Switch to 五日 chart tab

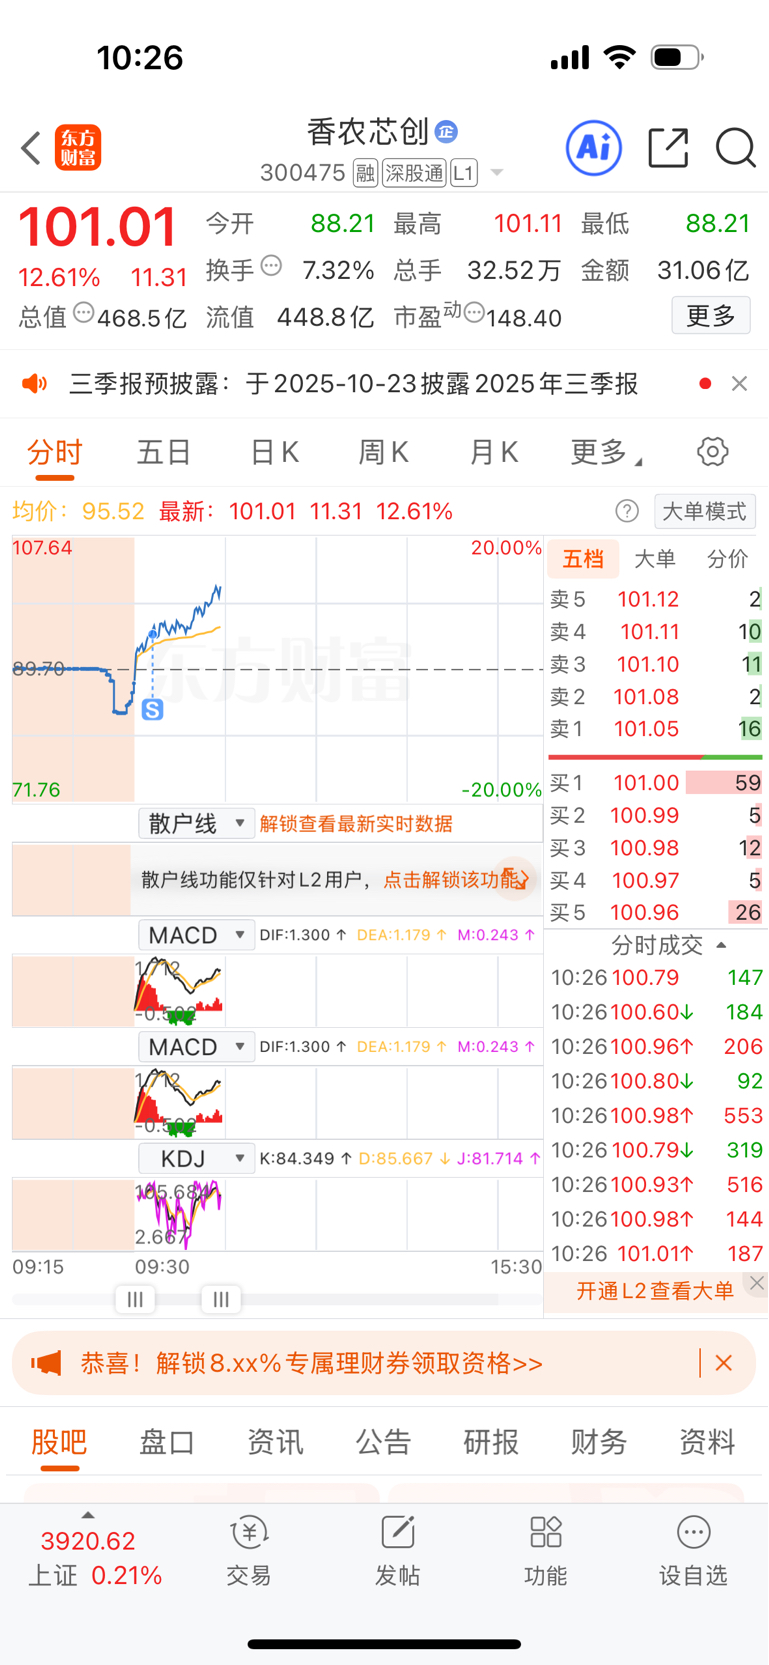pyautogui.click(x=164, y=453)
